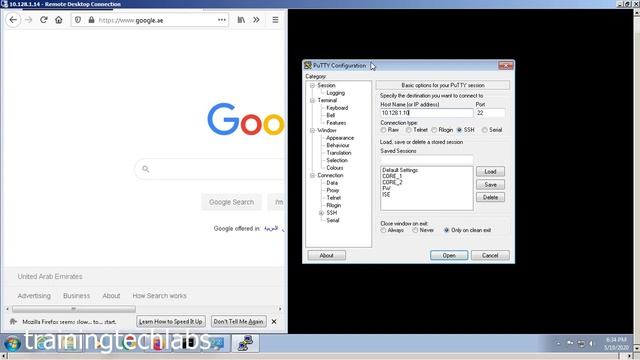Click the taskbar clock
This screenshot has width=640, height=360.
click(x=616, y=344)
